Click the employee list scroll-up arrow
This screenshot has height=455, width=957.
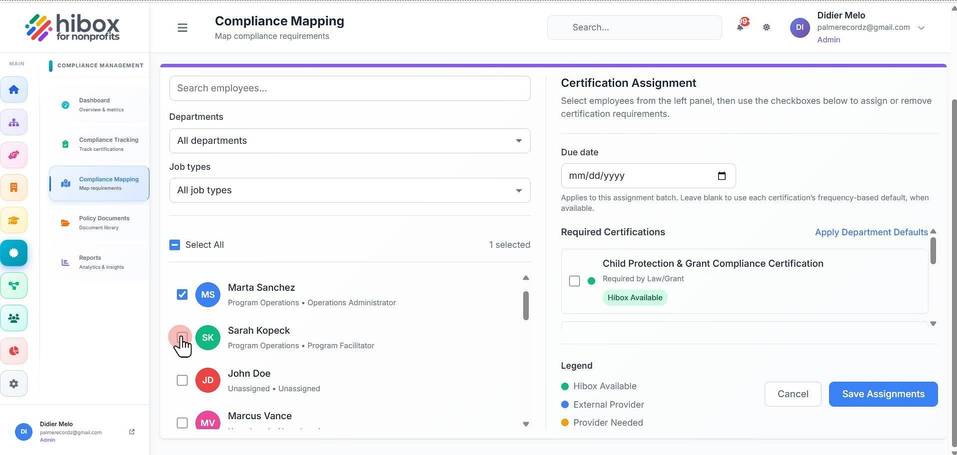[x=525, y=278]
